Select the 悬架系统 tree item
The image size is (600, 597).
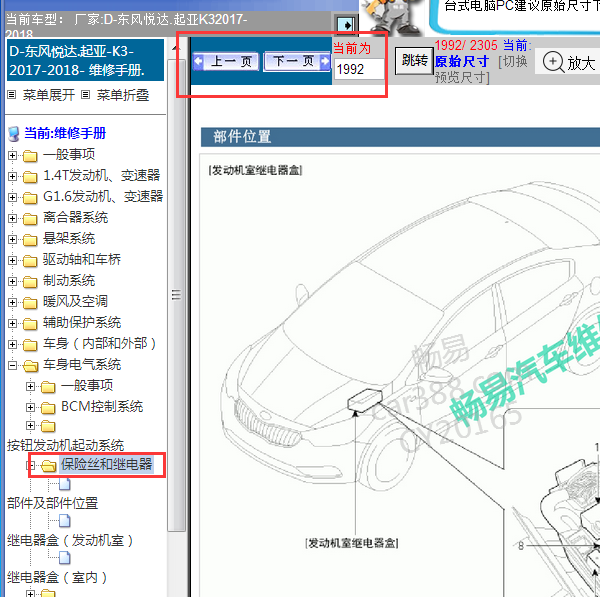tap(69, 238)
